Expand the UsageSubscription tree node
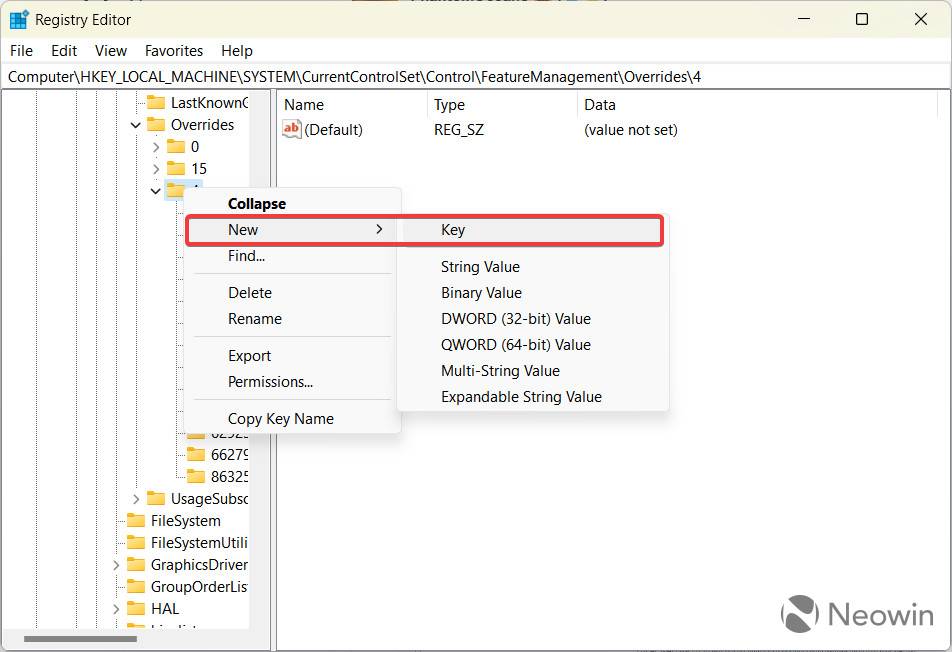 click(x=135, y=498)
